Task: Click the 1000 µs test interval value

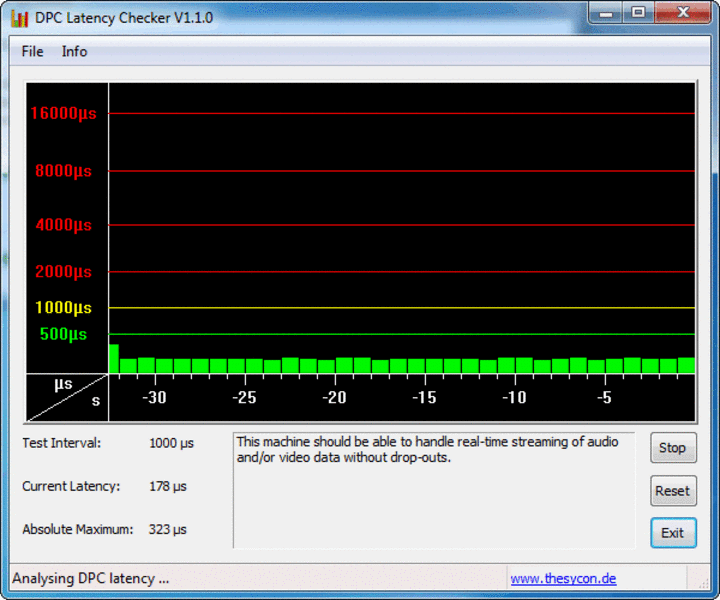Action: (x=171, y=443)
